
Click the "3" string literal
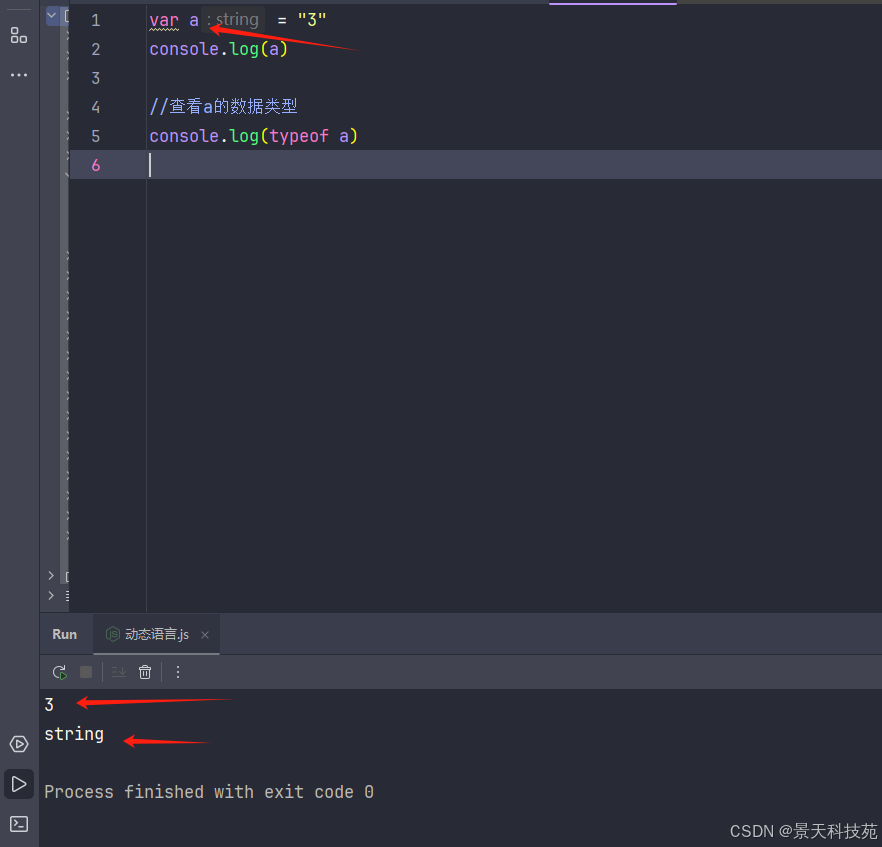312,20
